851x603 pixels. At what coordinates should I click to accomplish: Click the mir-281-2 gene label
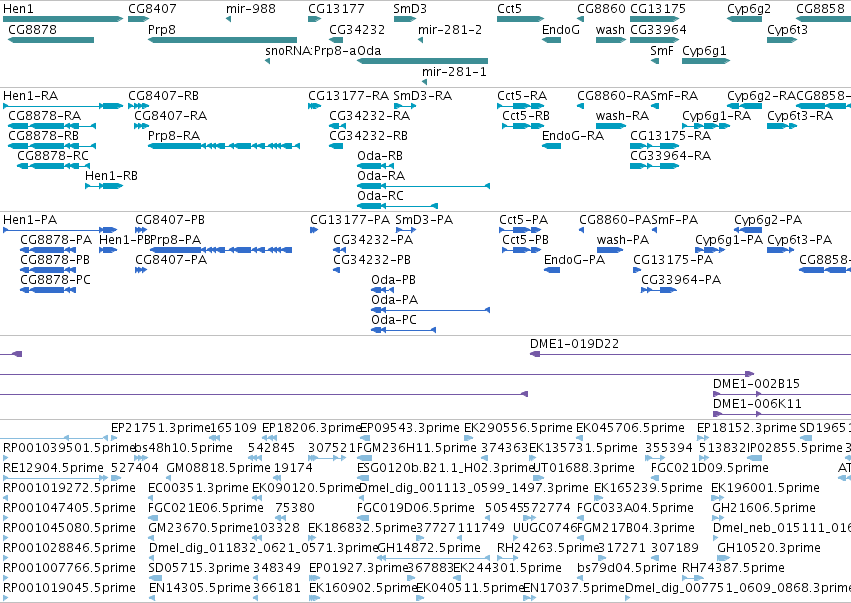pos(450,30)
